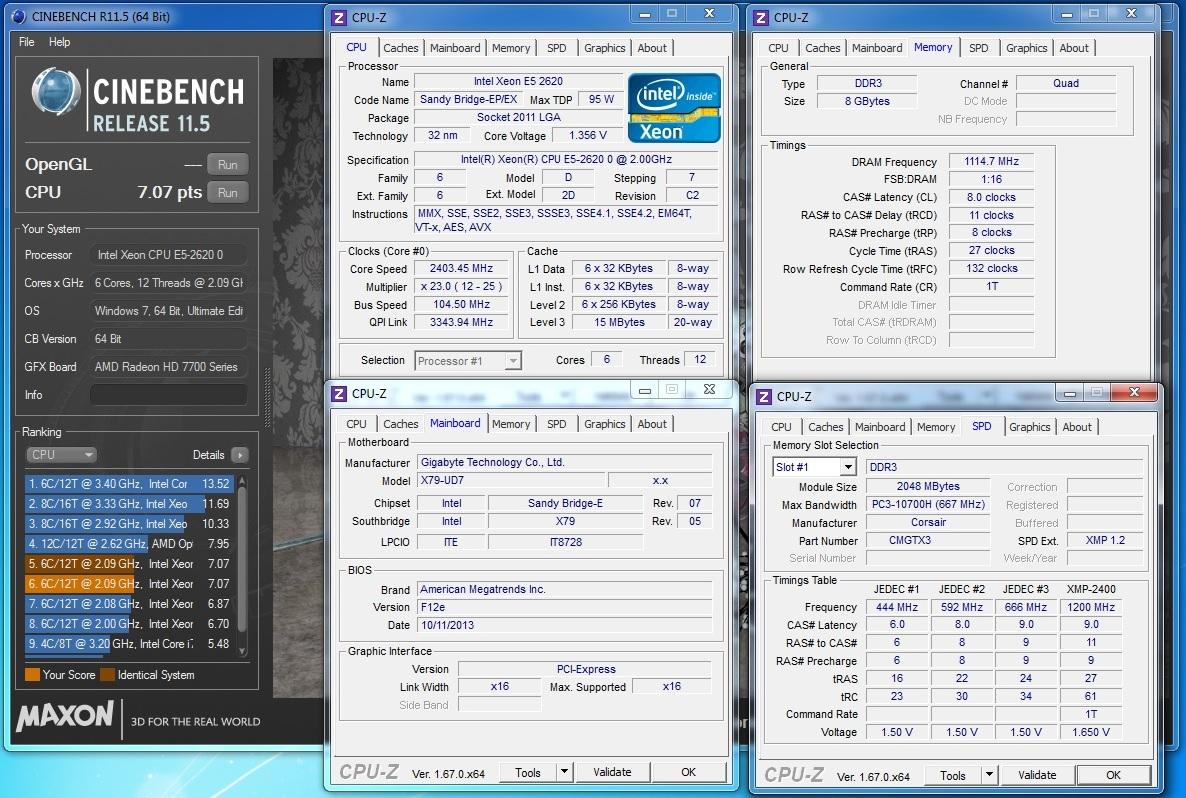Click the Z icon of the CPU-Z Memory window
The image size is (1186, 798).
point(762,17)
